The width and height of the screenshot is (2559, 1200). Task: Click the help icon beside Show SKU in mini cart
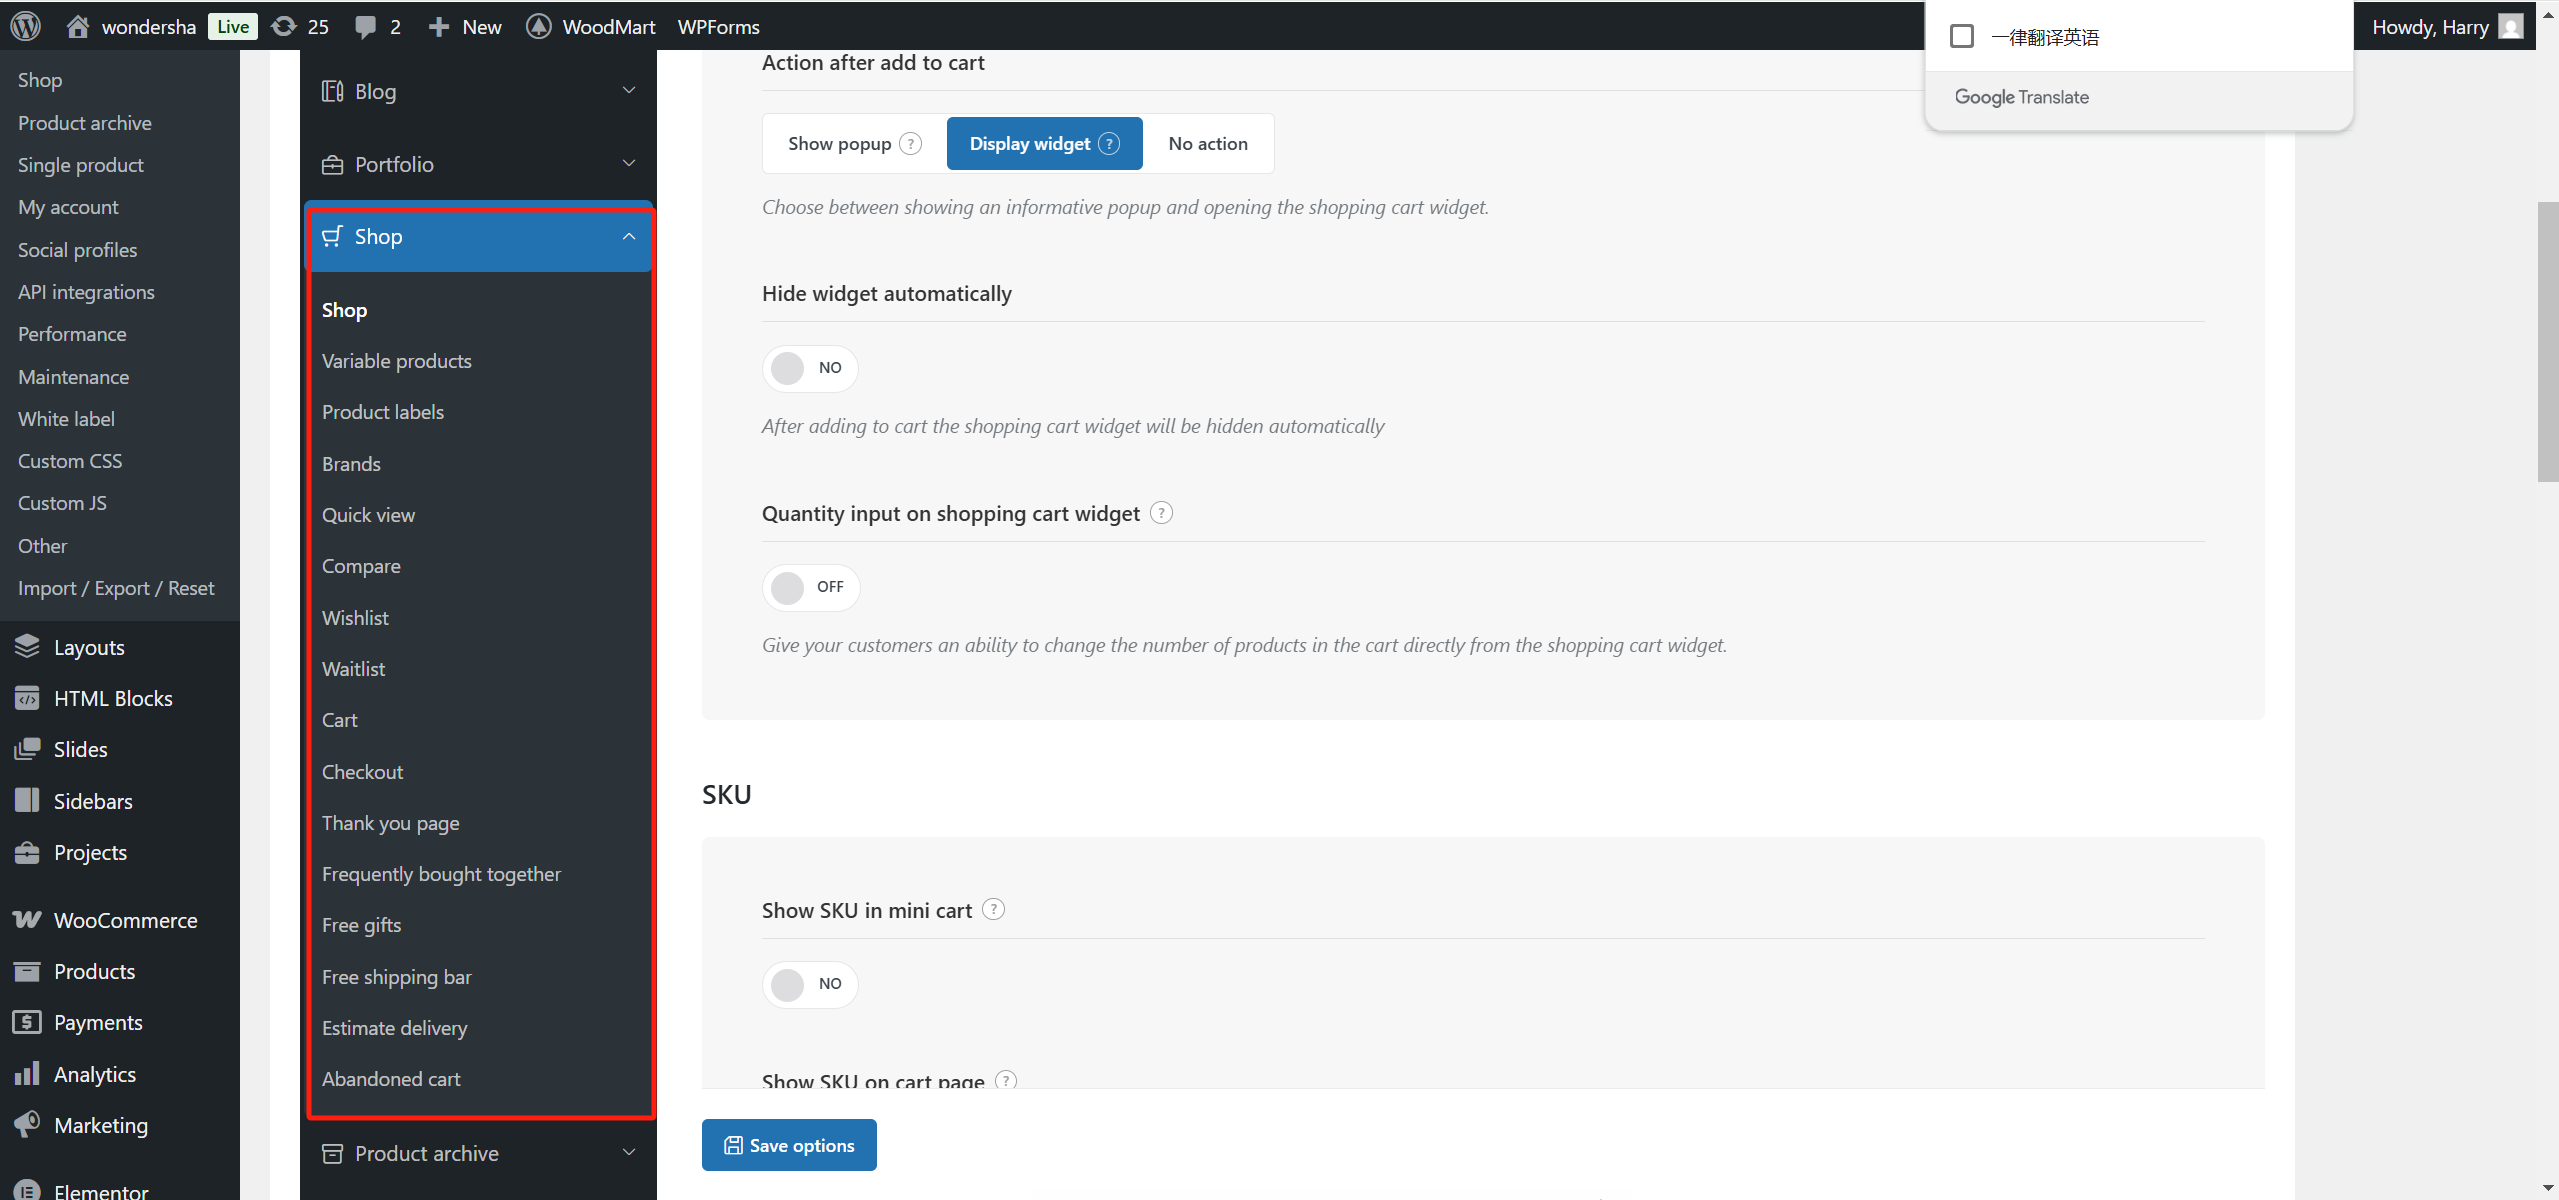pos(993,909)
